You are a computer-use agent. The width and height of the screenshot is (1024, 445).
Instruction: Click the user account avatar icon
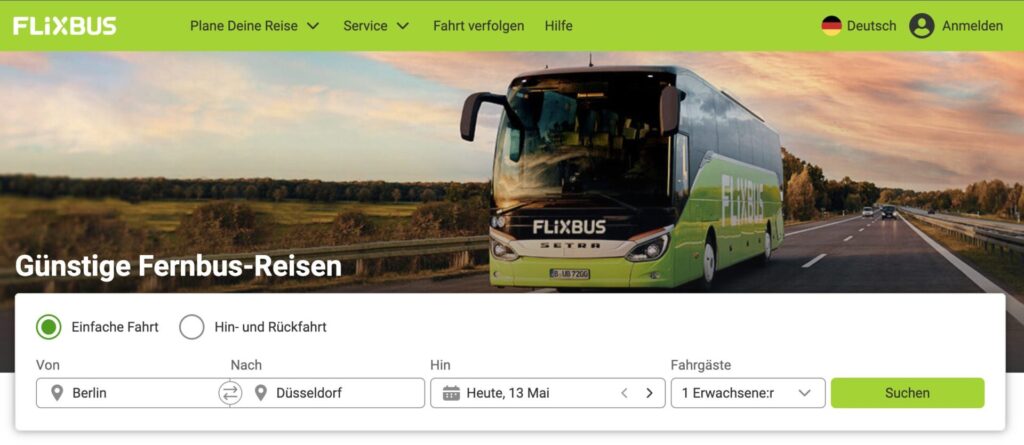[x=921, y=26]
